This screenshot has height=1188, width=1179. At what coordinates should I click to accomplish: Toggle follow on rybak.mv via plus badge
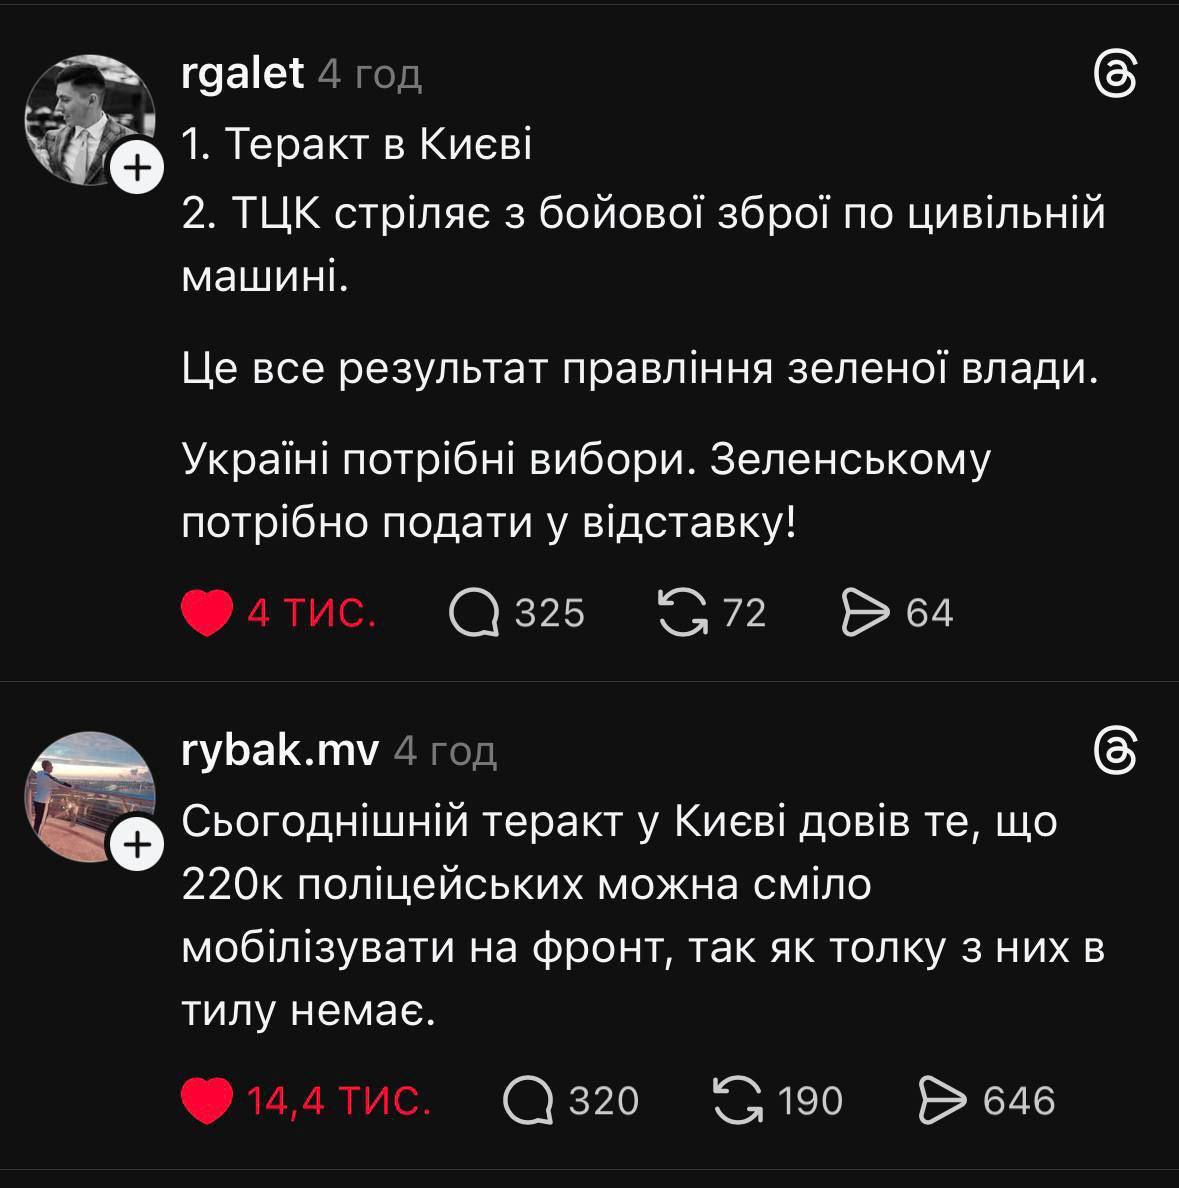coord(136,845)
